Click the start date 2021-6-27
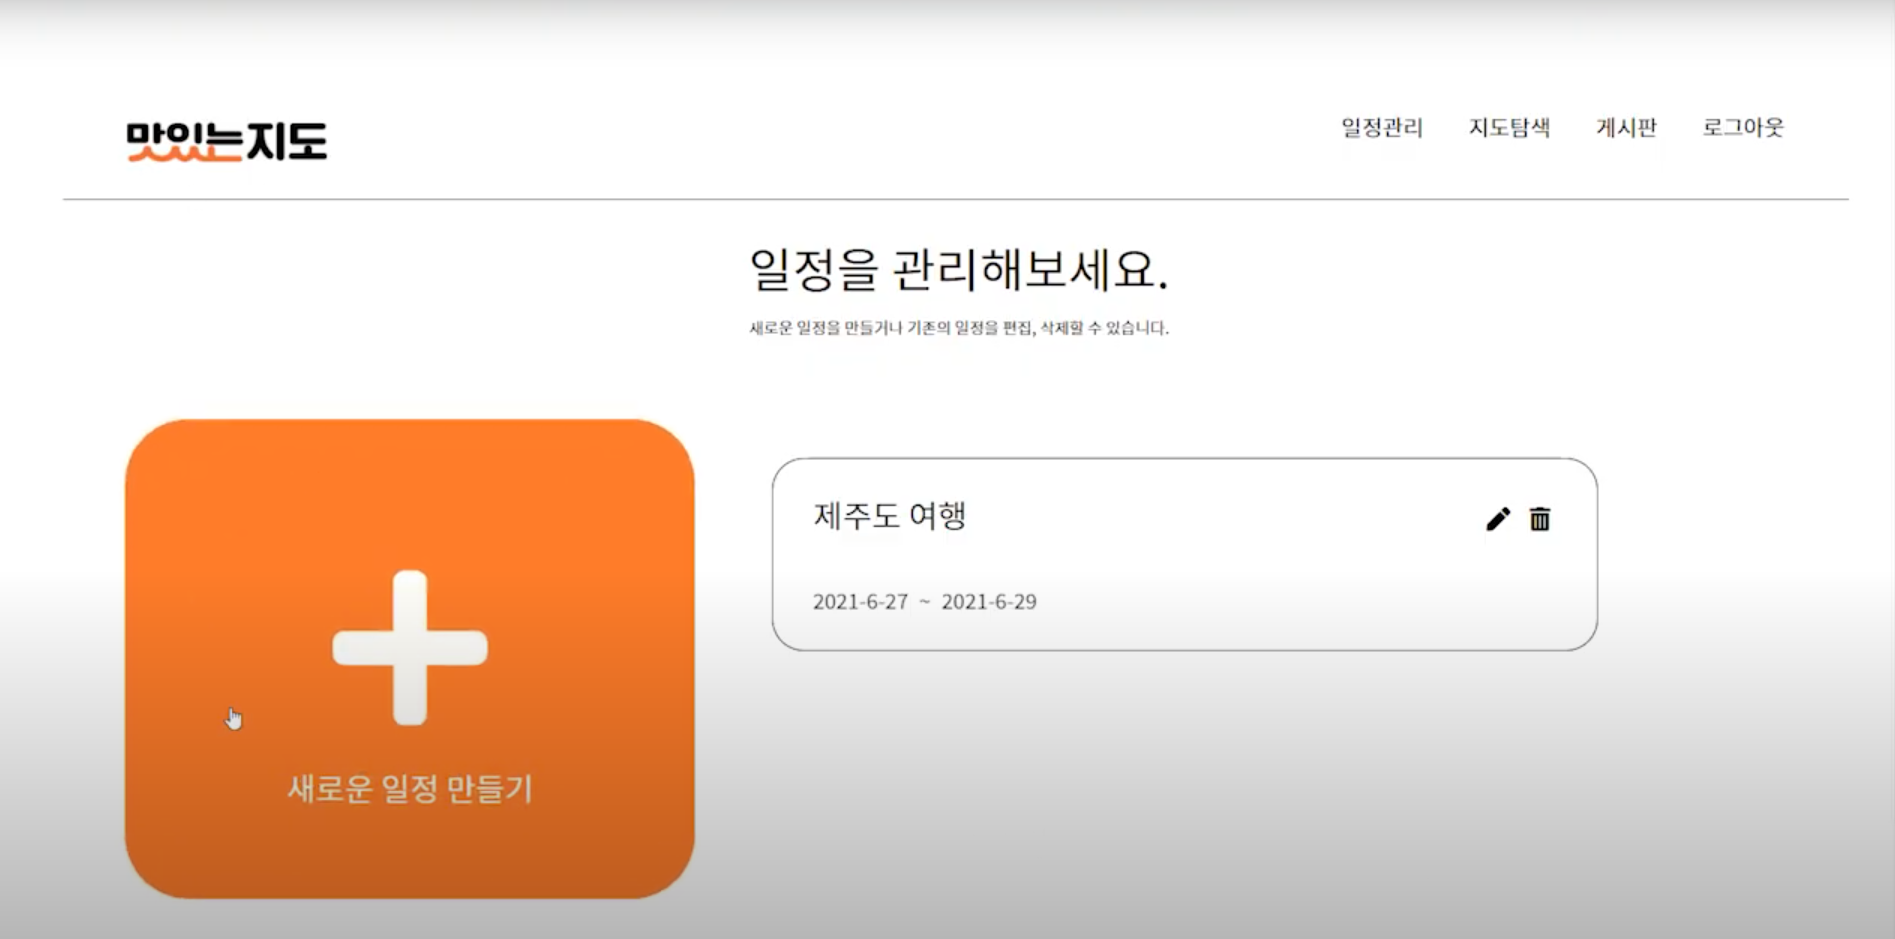This screenshot has width=1895, height=939. [860, 602]
